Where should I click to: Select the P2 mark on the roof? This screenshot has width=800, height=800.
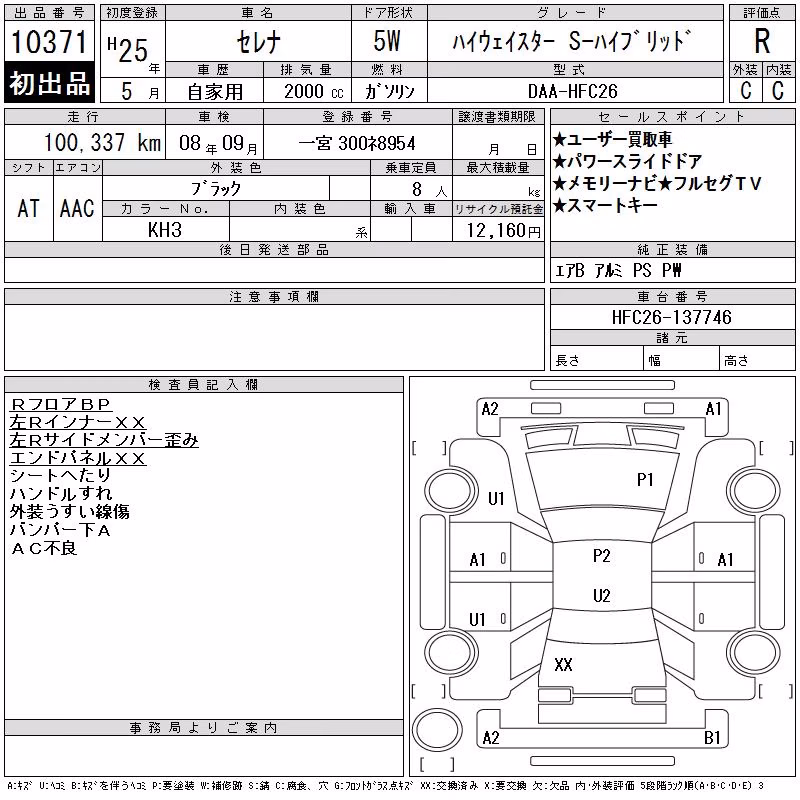click(x=602, y=556)
